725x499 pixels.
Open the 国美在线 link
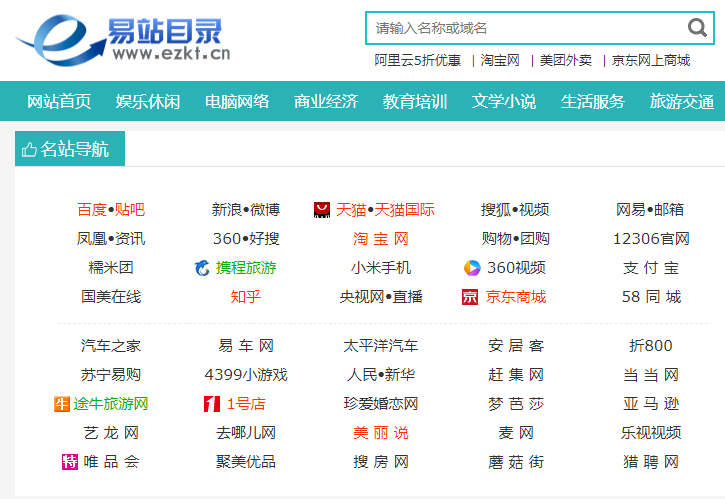click(111, 297)
